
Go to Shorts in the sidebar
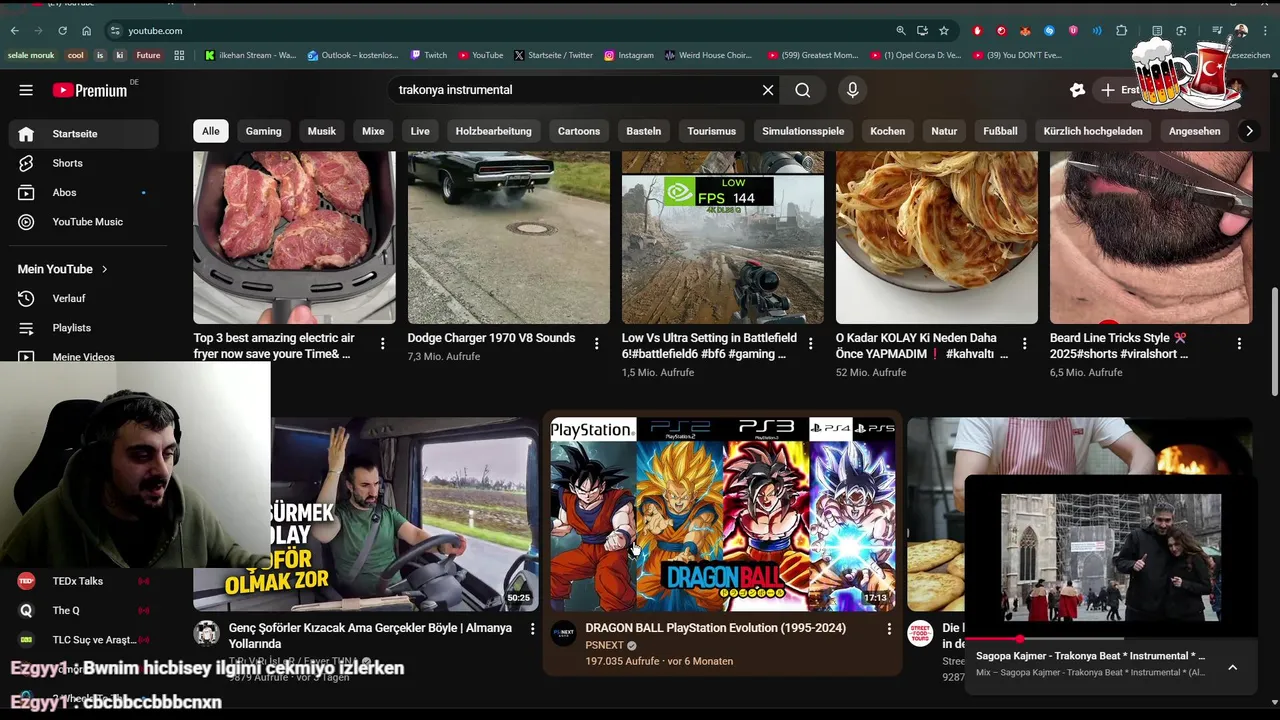pos(84,163)
